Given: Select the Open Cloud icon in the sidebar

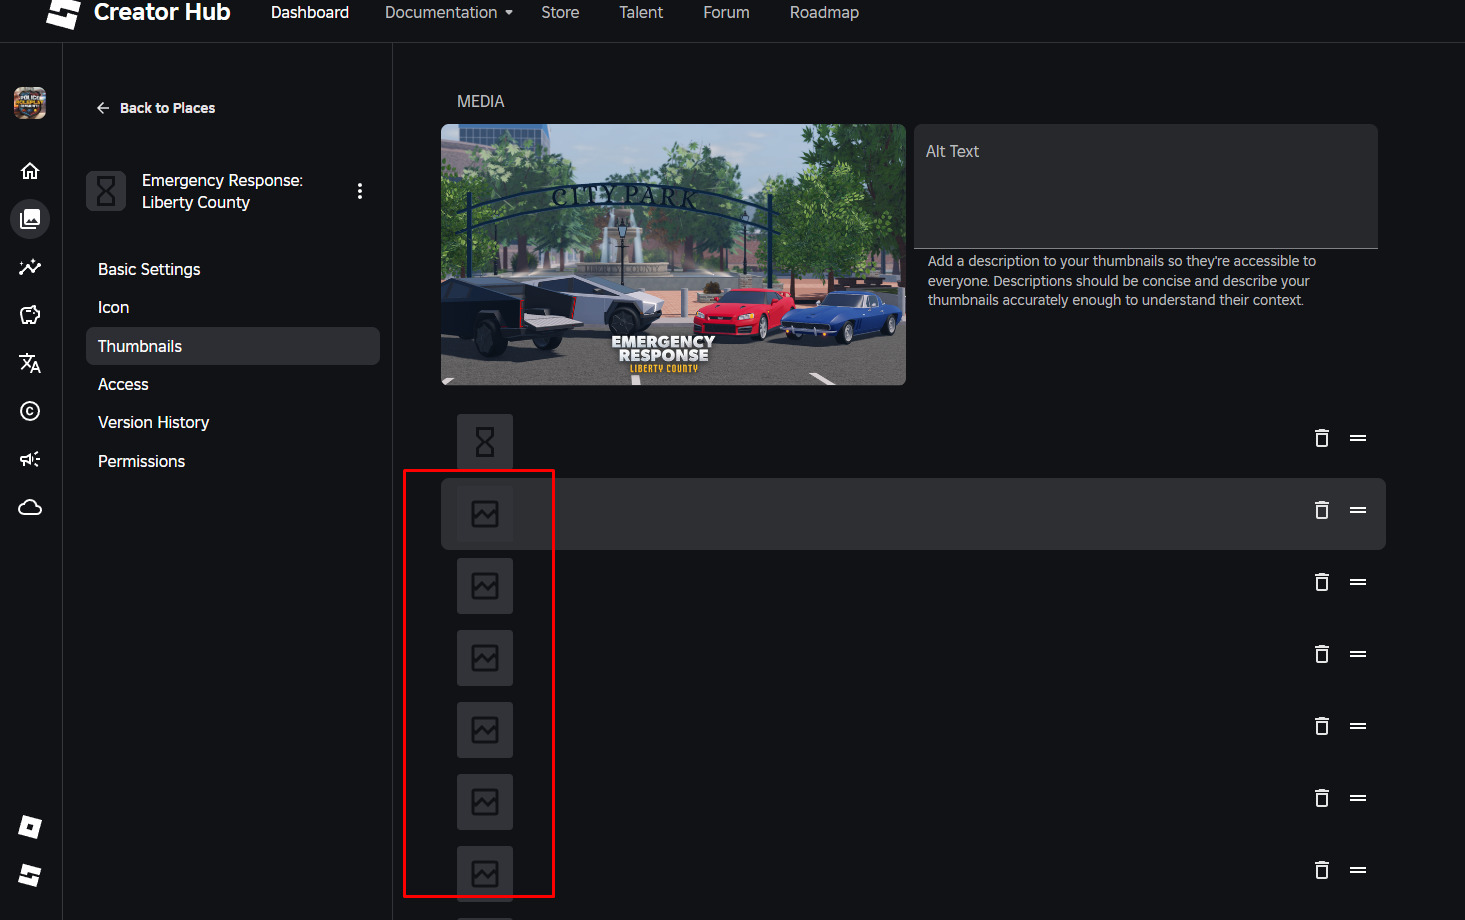Looking at the screenshot, I should click(30, 507).
